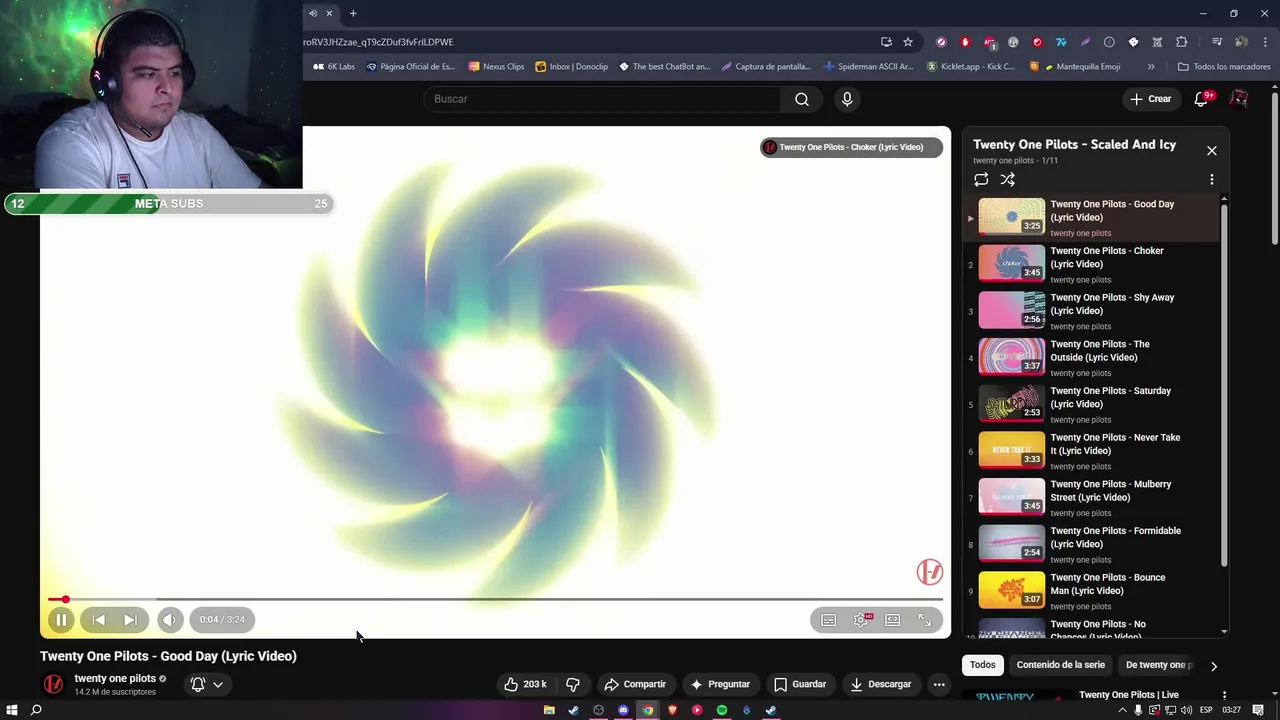
Task: Open the Chrome extensions puzzle icon
Action: (1182, 42)
